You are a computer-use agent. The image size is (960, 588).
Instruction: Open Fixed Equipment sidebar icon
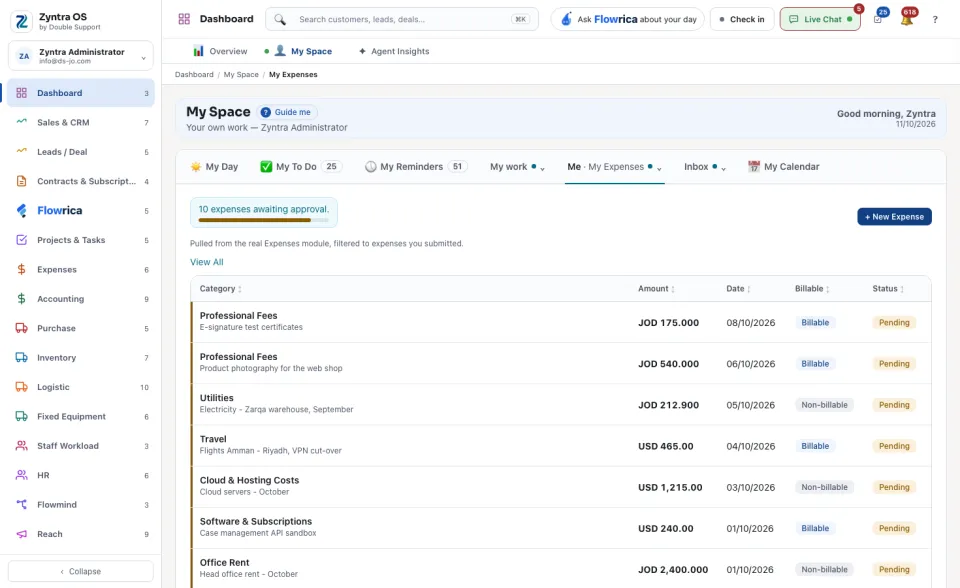21,416
